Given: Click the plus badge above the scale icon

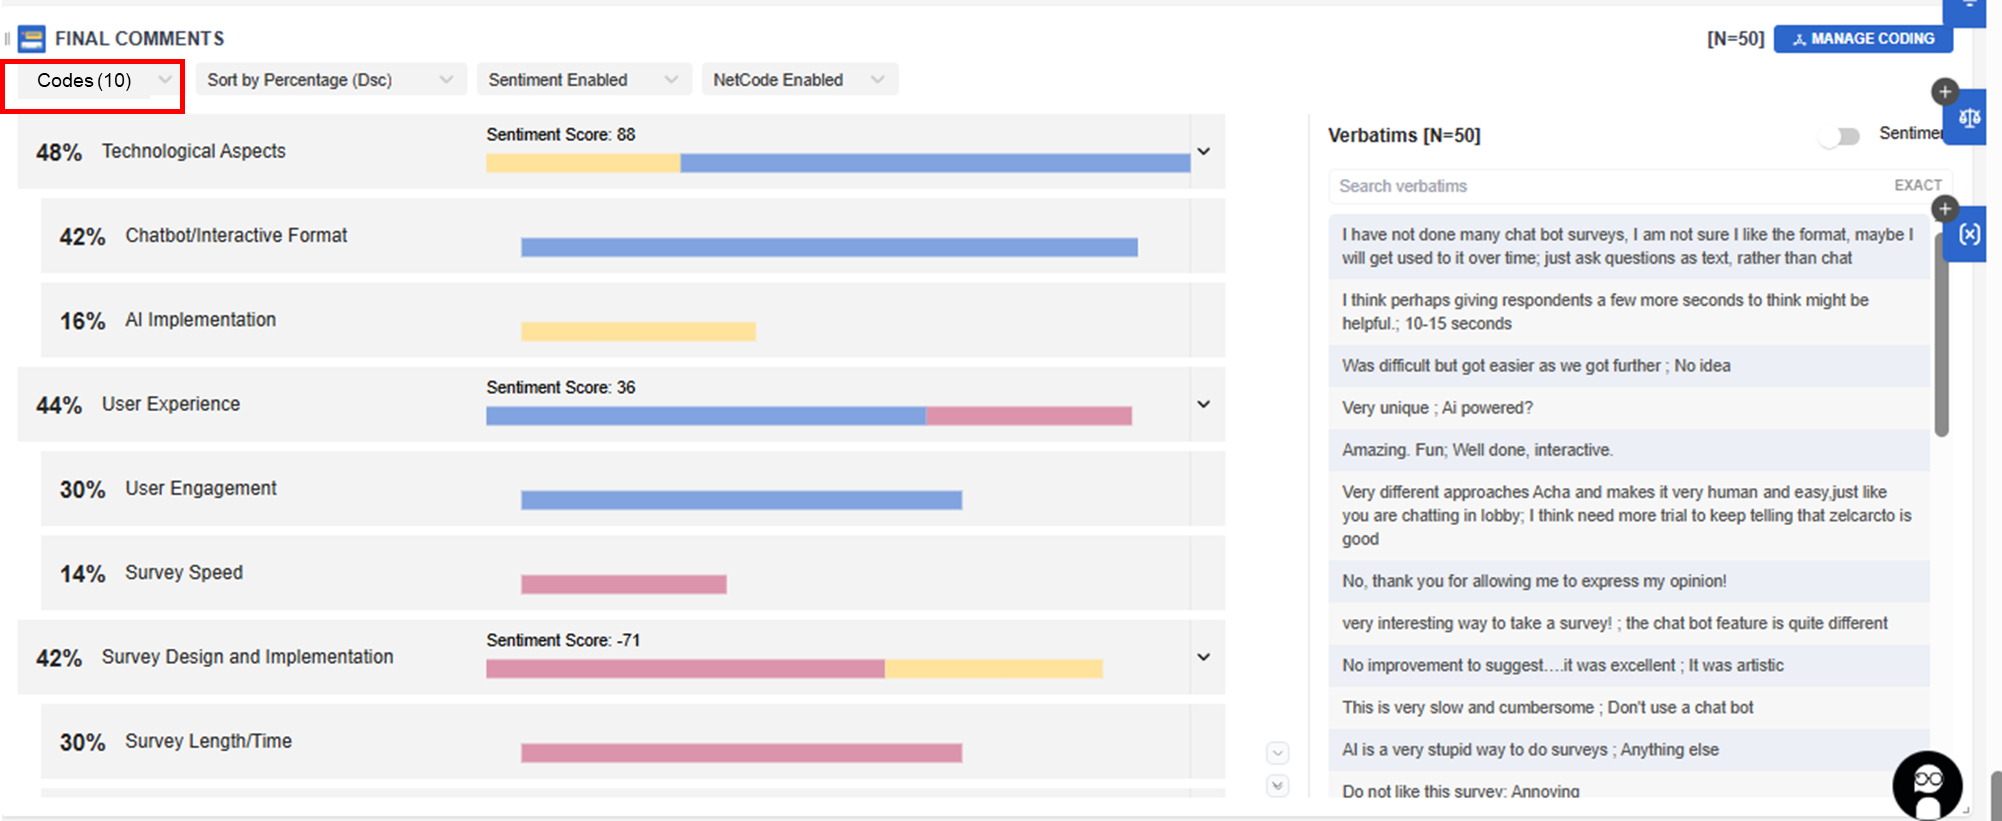Looking at the screenshot, I should tap(1944, 92).
